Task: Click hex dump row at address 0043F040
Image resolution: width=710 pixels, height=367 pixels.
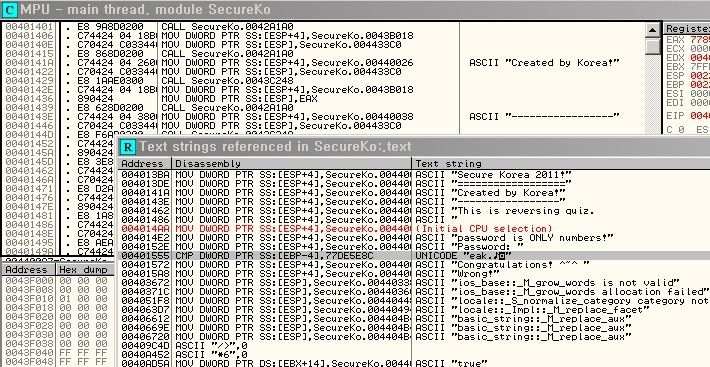Action: click(x=58, y=353)
